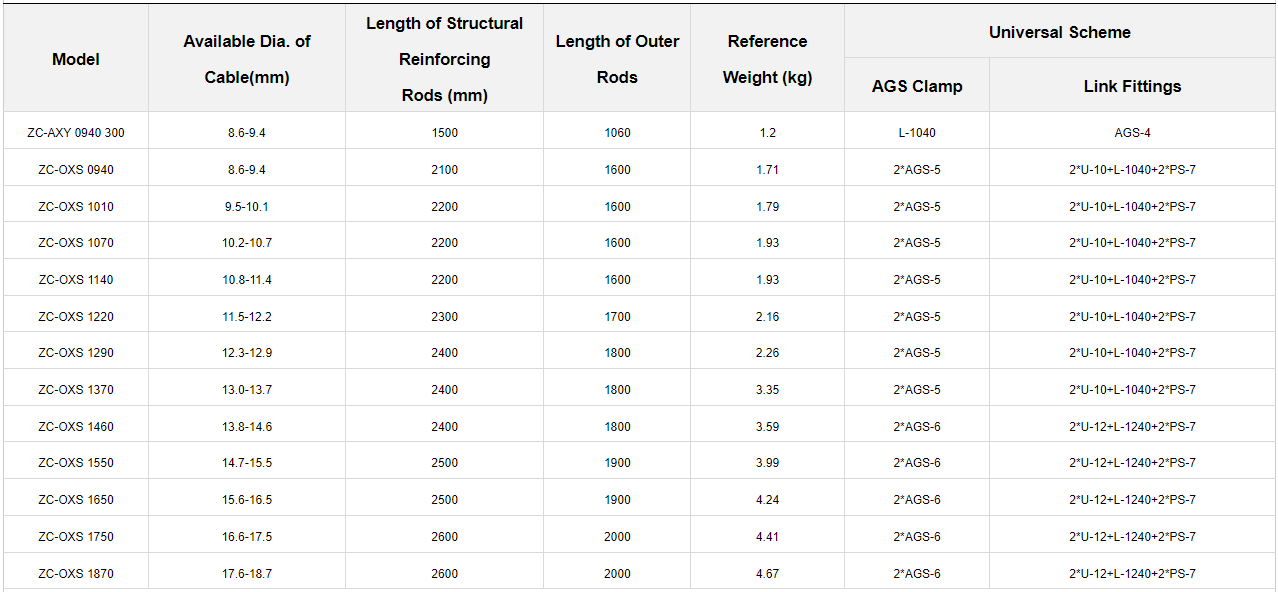Click the 1060 outer rods length cell

point(617,133)
